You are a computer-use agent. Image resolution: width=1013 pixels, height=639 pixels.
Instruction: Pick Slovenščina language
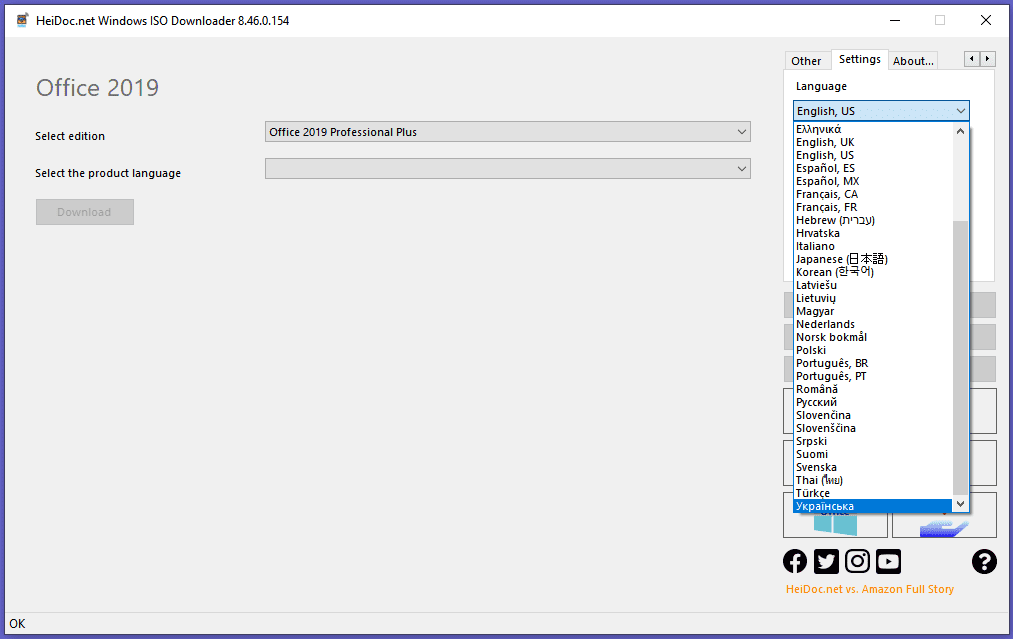point(873,428)
